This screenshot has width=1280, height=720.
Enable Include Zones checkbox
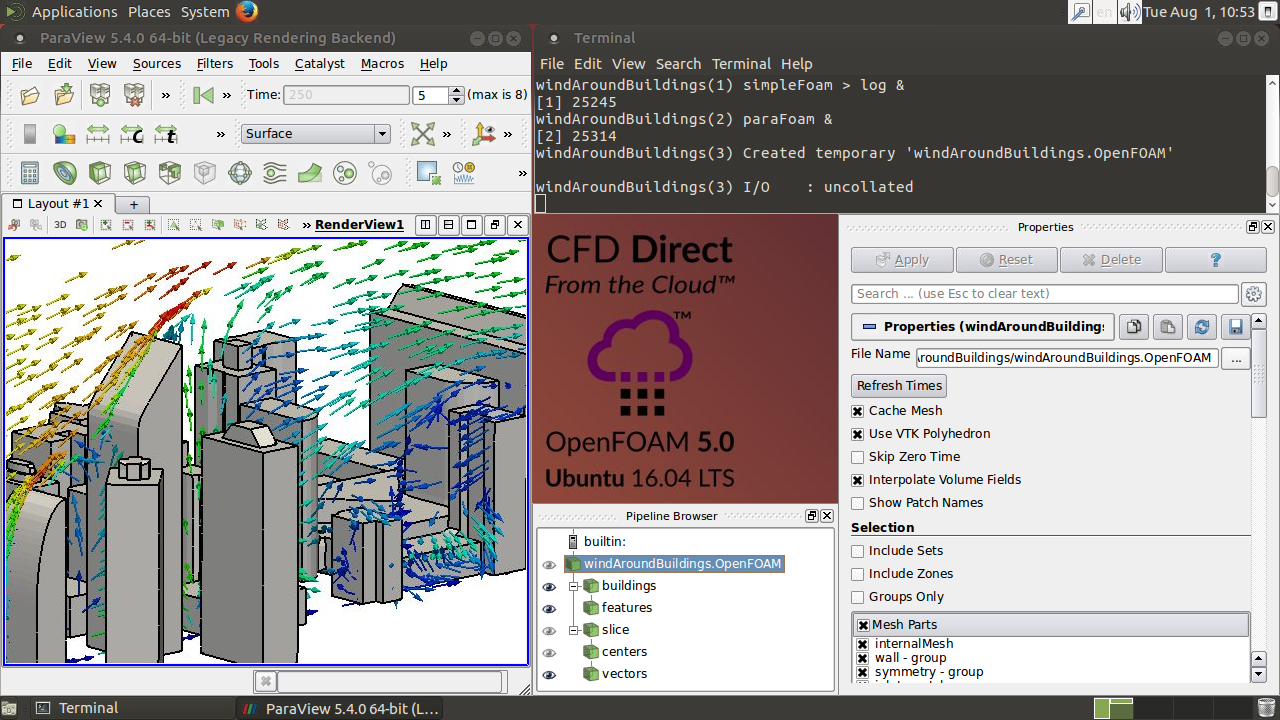tap(858, 574)
